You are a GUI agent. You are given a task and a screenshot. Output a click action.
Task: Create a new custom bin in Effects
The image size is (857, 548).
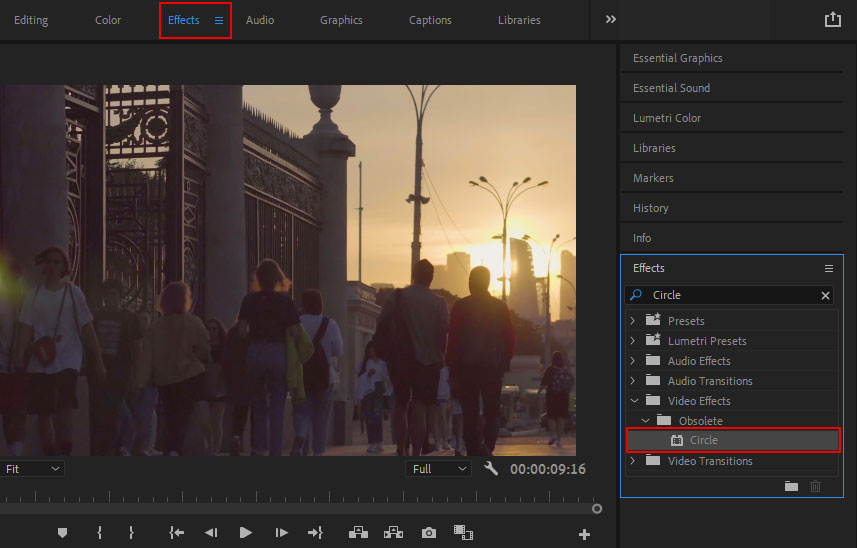tap(791, 486)
